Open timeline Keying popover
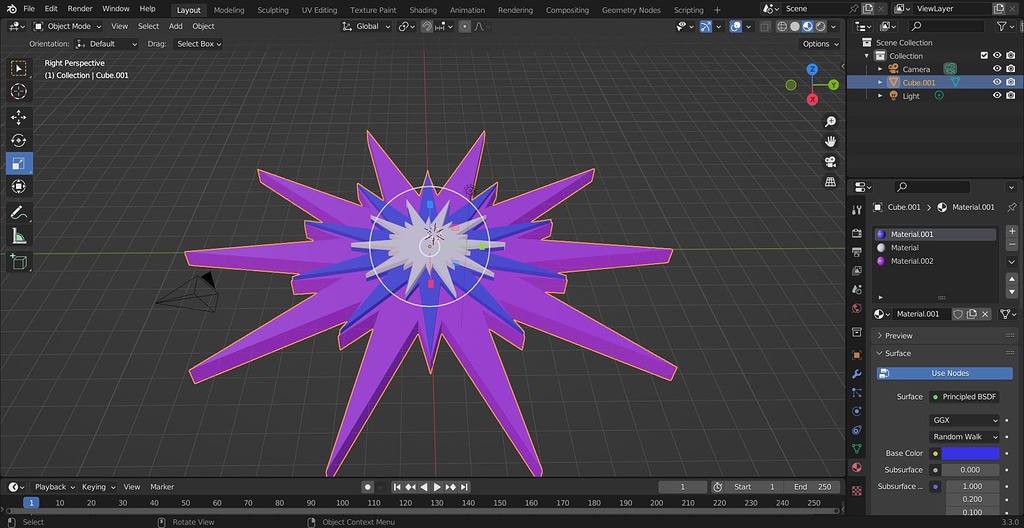The image size is (1024, 528). 98,487
